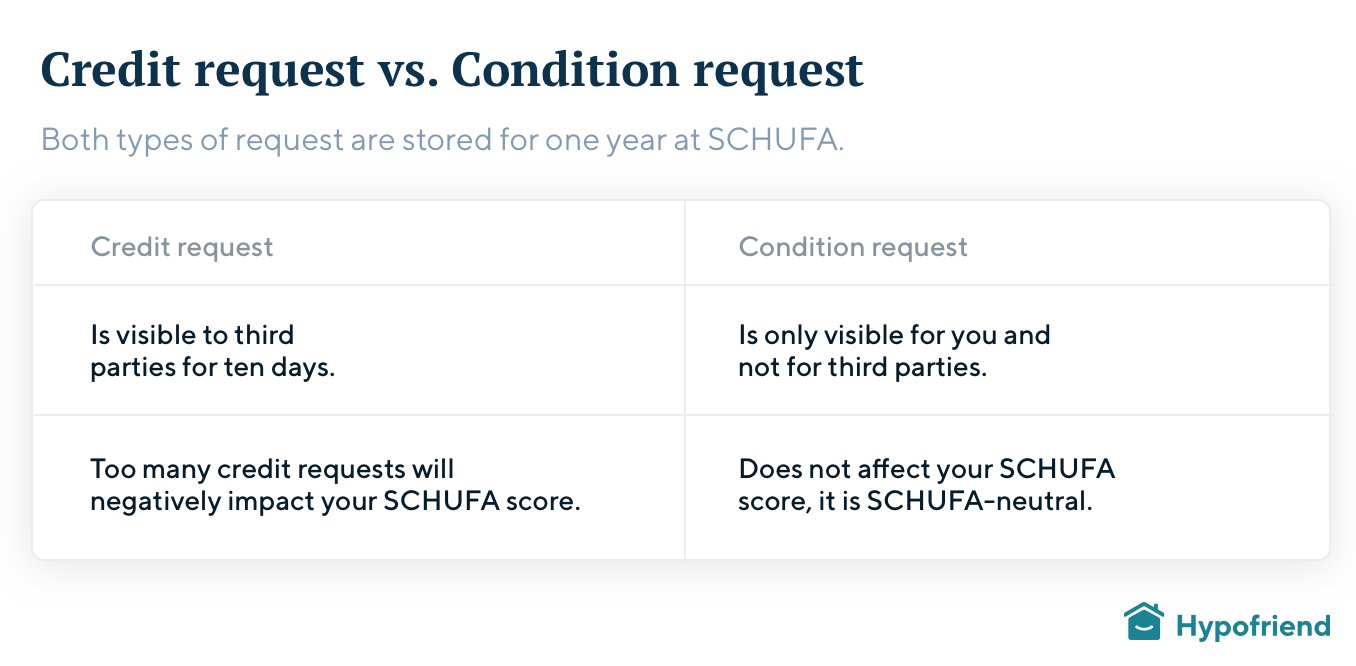Click the "Does not affect your SCHUFA score" cell

926,485
